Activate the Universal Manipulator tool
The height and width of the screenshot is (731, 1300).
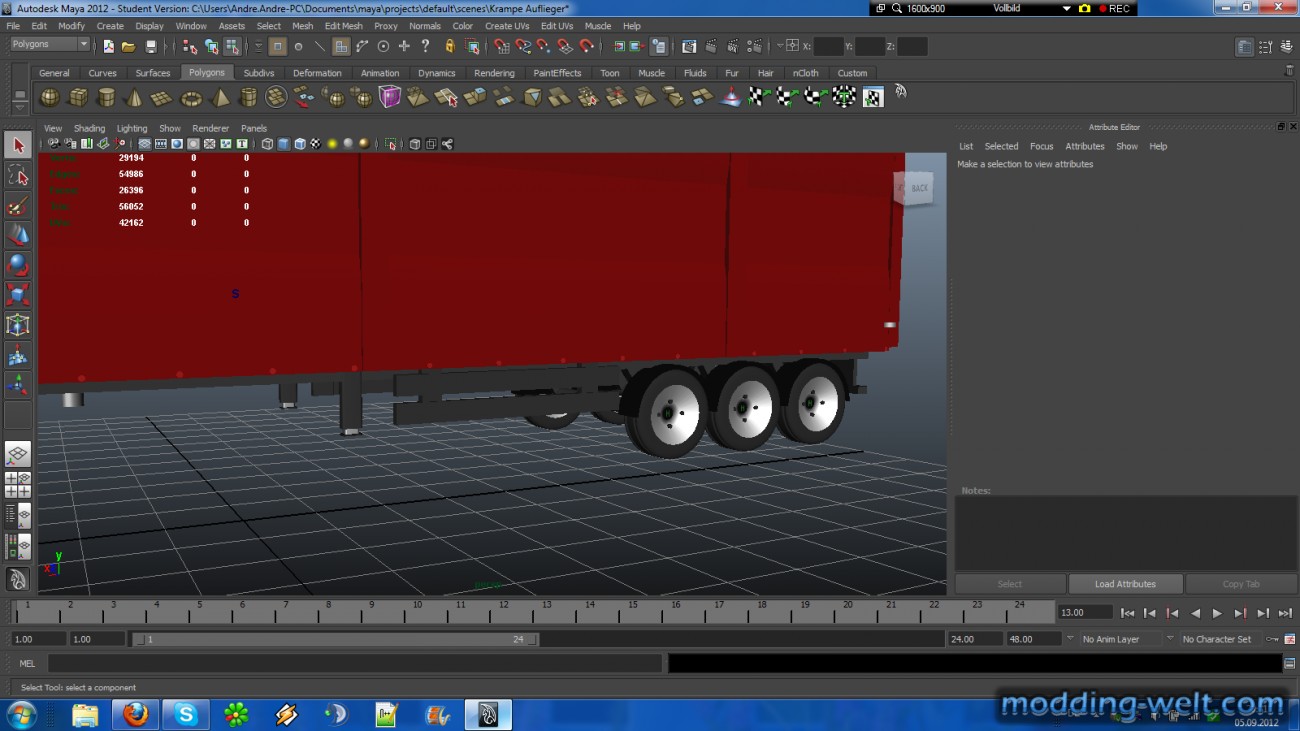[18, 325]
